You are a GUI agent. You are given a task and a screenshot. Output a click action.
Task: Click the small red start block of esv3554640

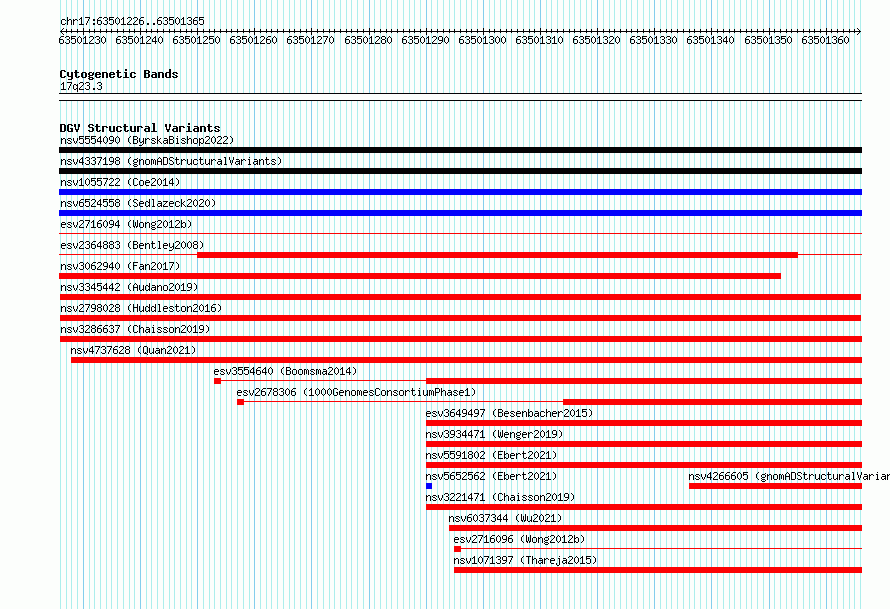pos(217,381)
